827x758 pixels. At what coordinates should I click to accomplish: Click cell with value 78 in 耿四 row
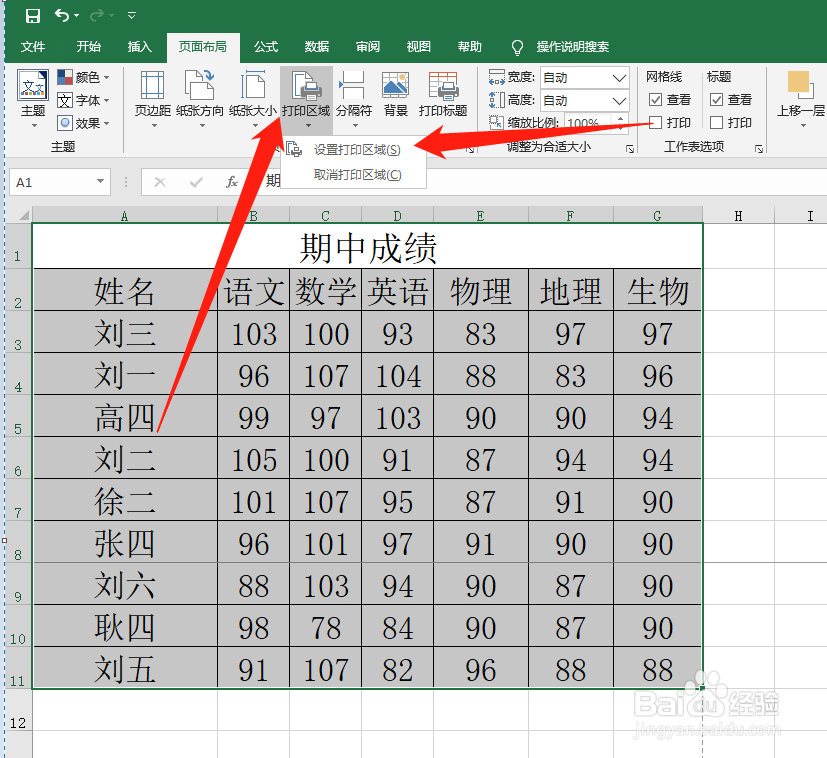325,627
